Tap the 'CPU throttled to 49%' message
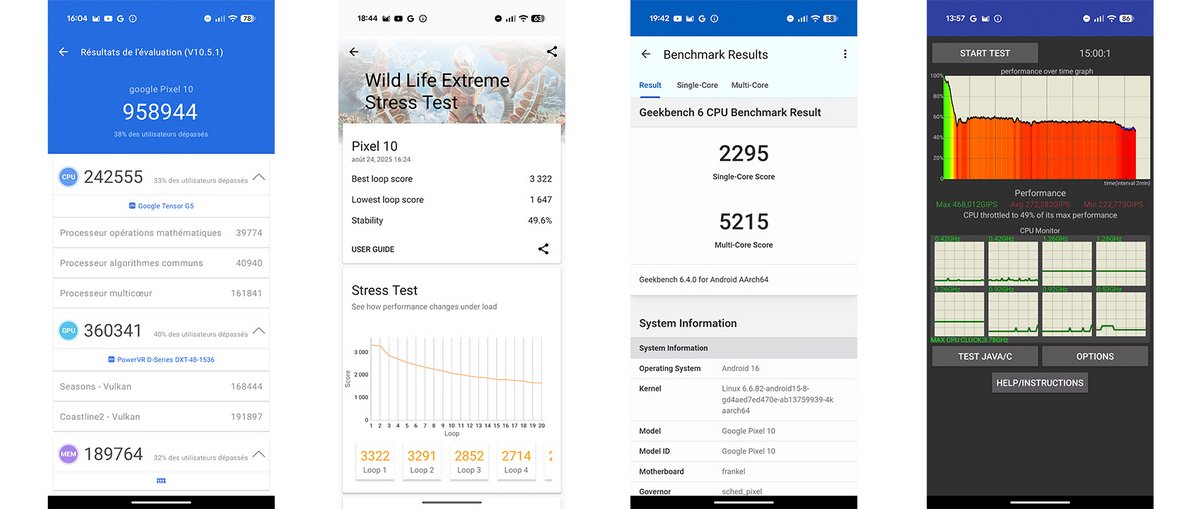Screen dimensions: 1200x509 (x=1040, y=215)
